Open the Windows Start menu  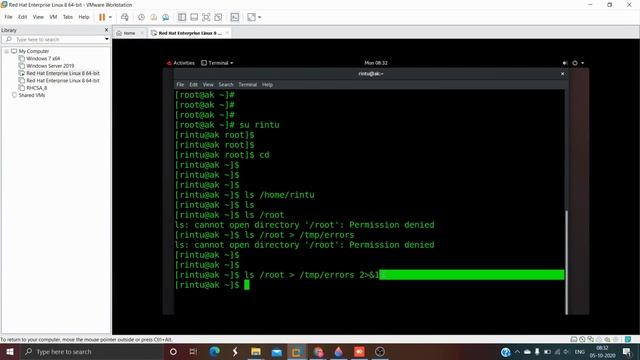tap(9, 351)
